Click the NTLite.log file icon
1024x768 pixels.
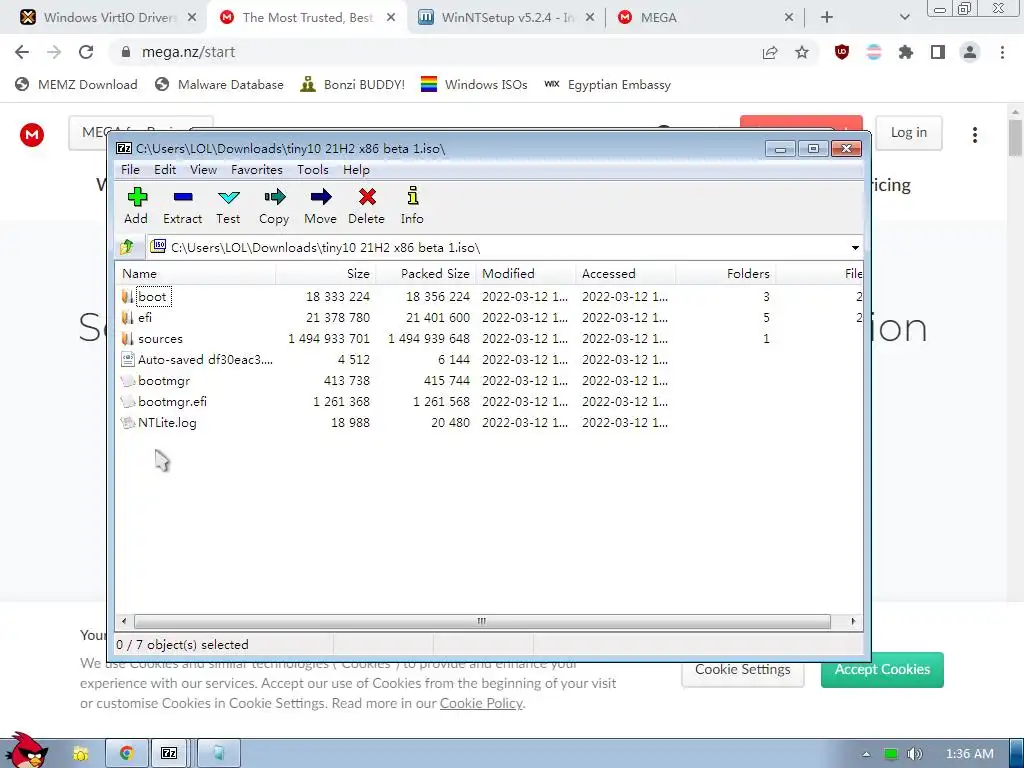[128, 423]
